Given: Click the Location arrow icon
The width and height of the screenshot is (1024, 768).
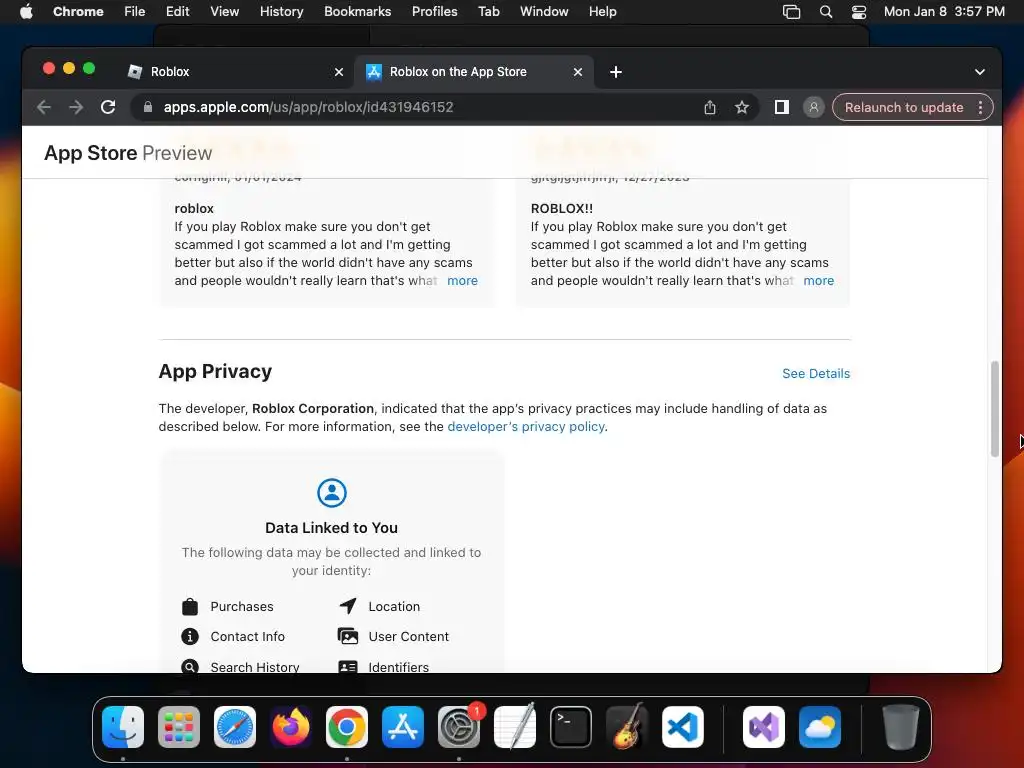Looking at the screenshot, I should click(348, 606).
